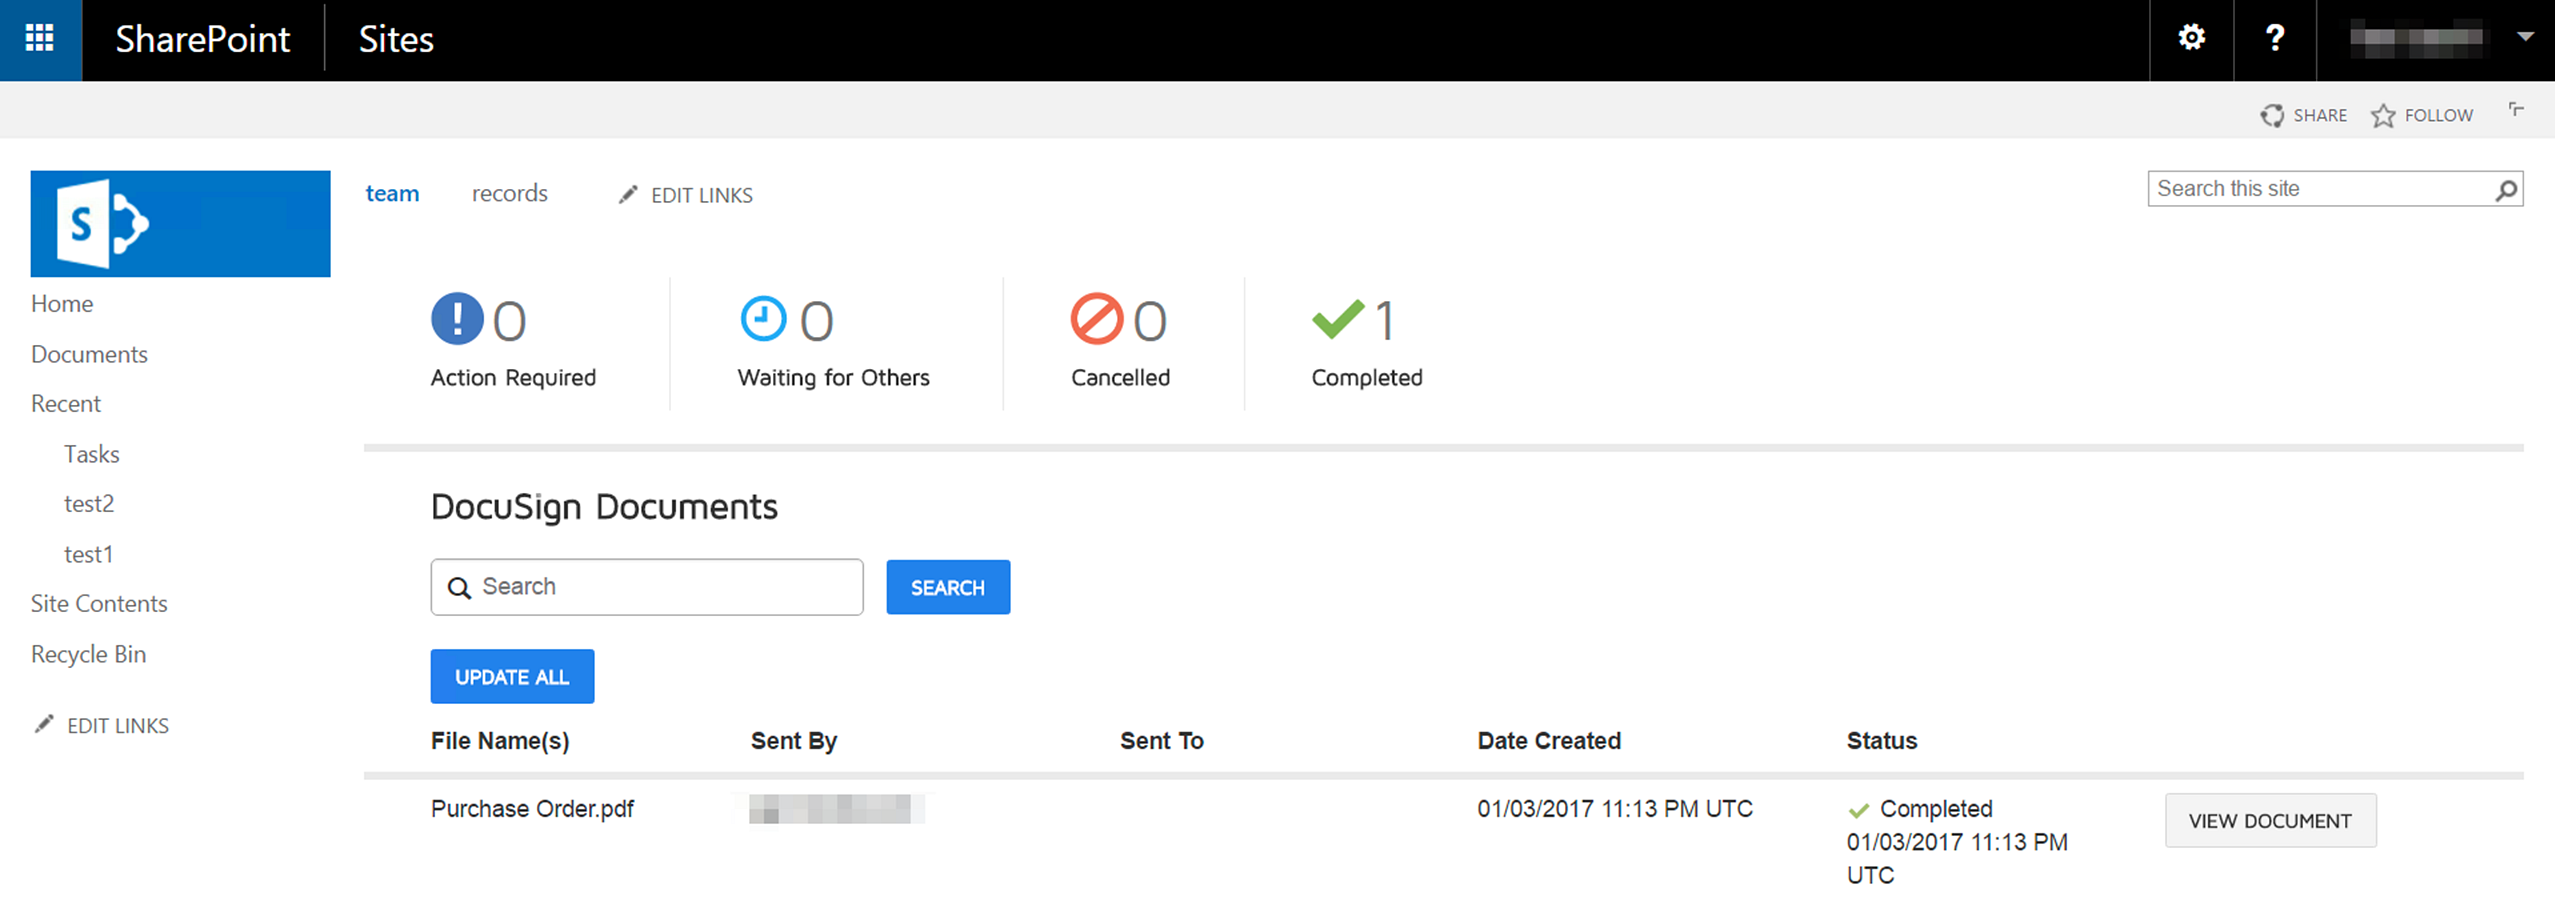Toggle Follow for this site
The width and height of the screenshot is (2555, 908).
tap(2422, 114)
